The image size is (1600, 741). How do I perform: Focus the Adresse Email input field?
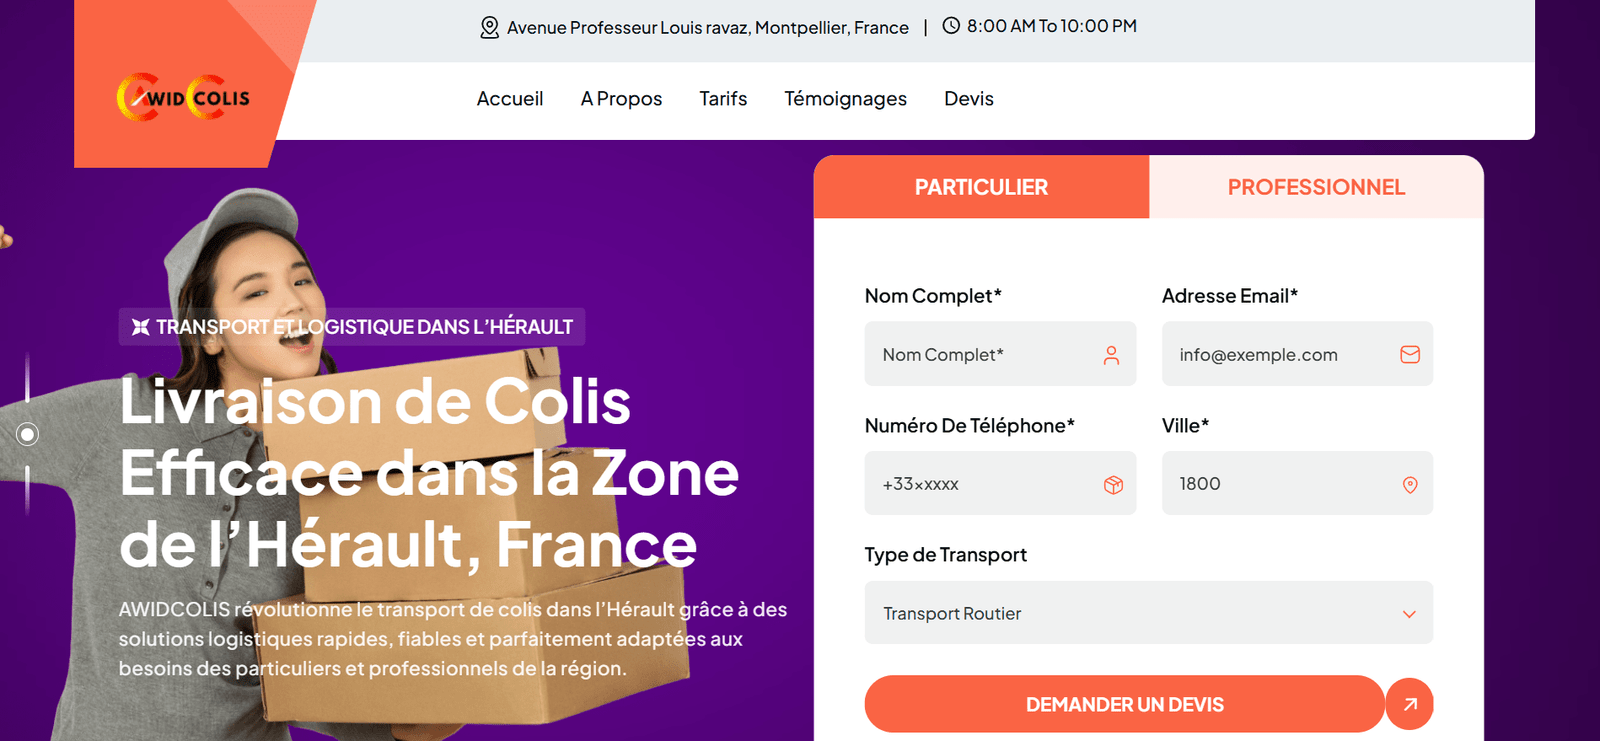click(x=1285, y=355)
